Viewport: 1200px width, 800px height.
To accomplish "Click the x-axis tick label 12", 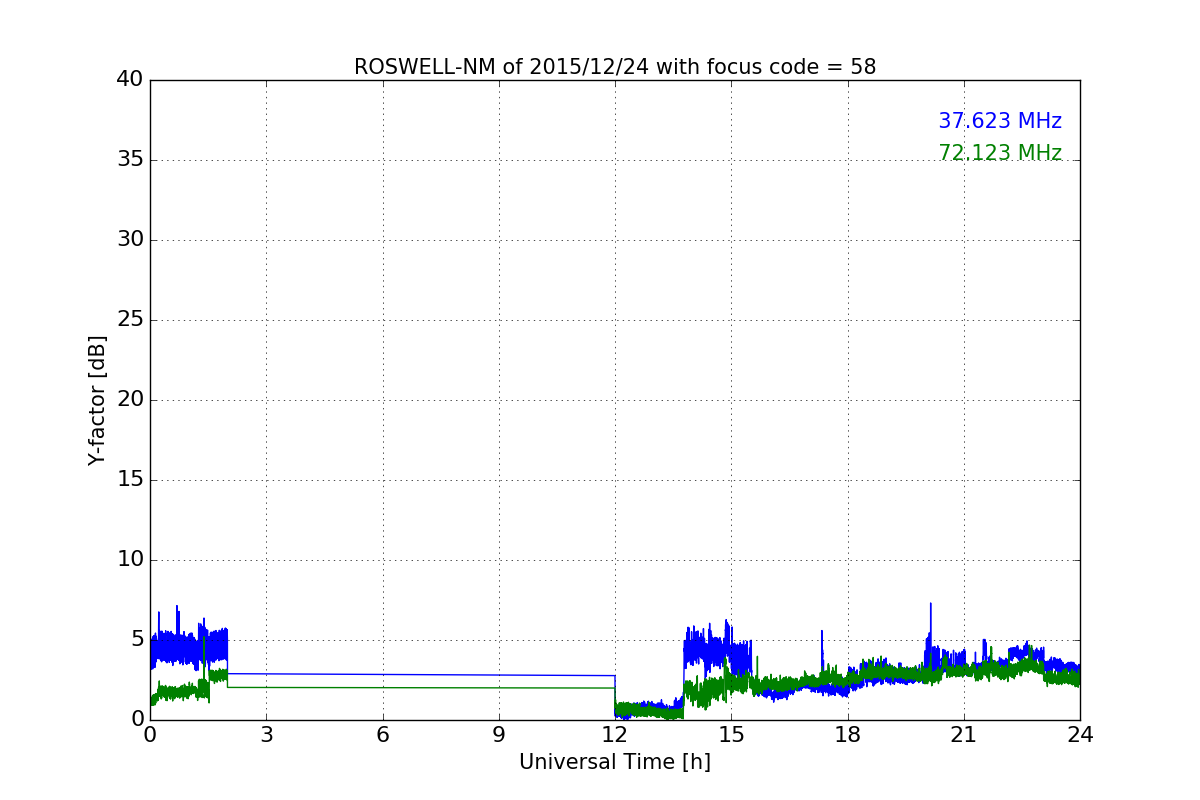I will [615, 734].
